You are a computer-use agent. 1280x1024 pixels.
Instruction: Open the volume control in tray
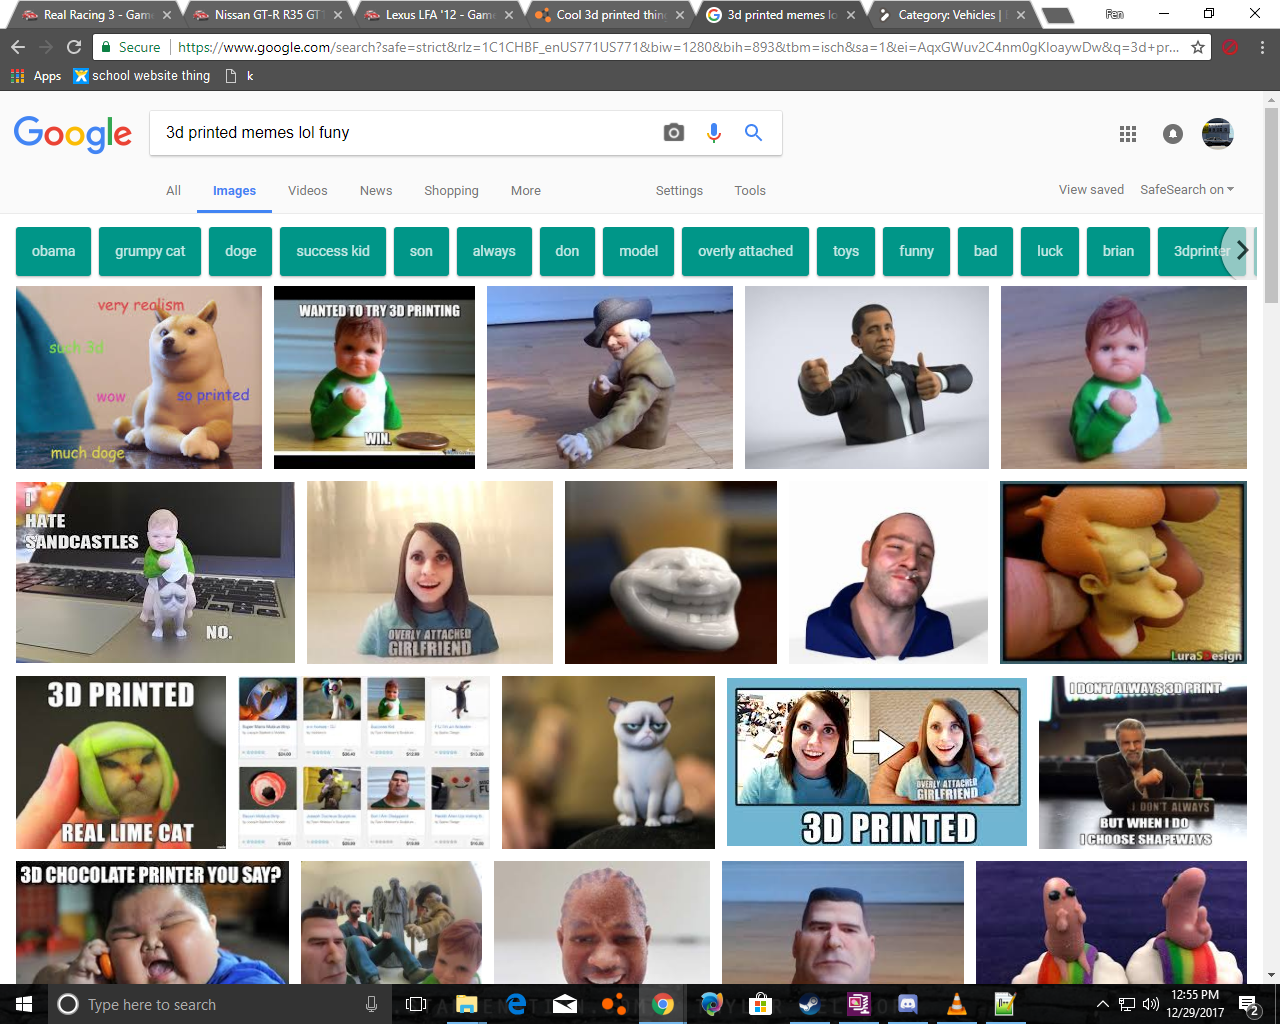click(x=1150, y=1004)
